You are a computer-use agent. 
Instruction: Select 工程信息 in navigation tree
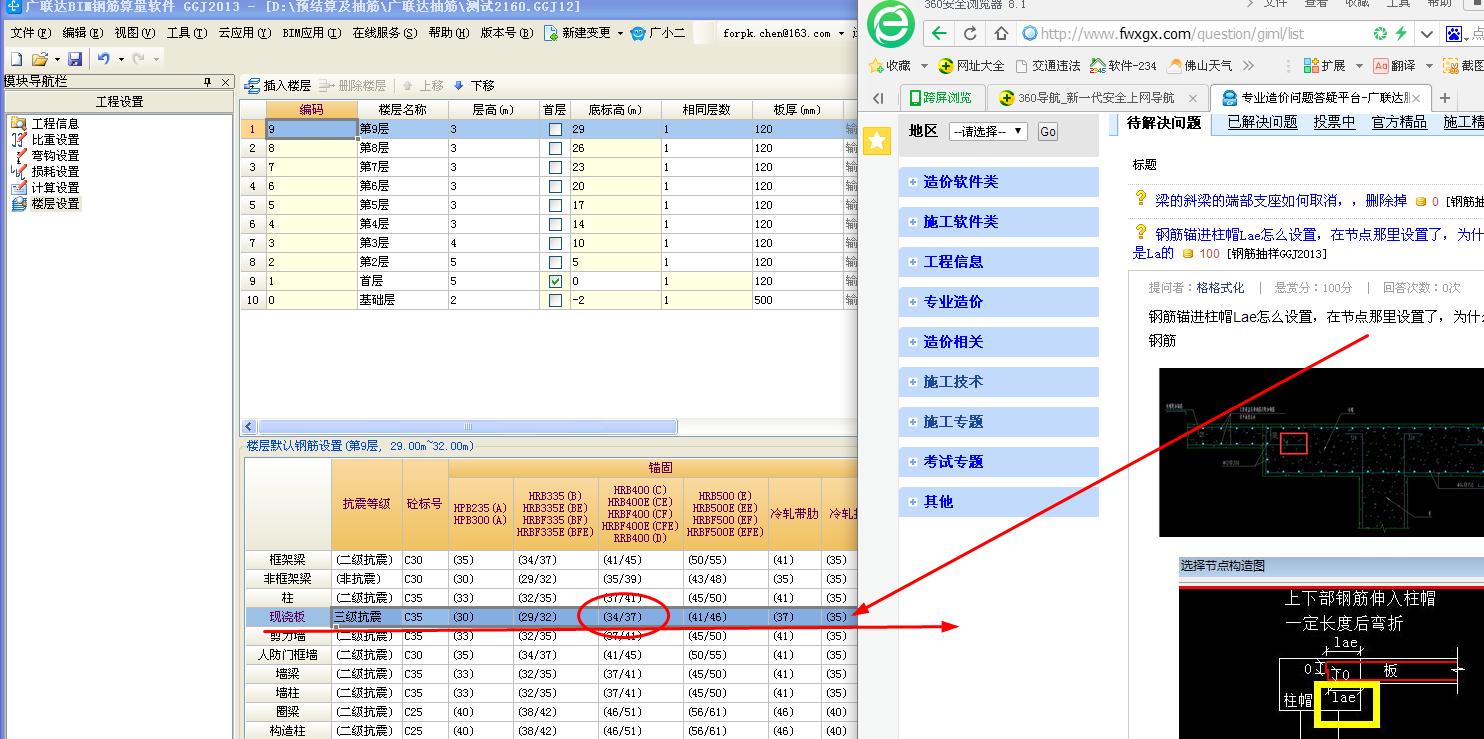pyautogui.click(x=55, y=124)
